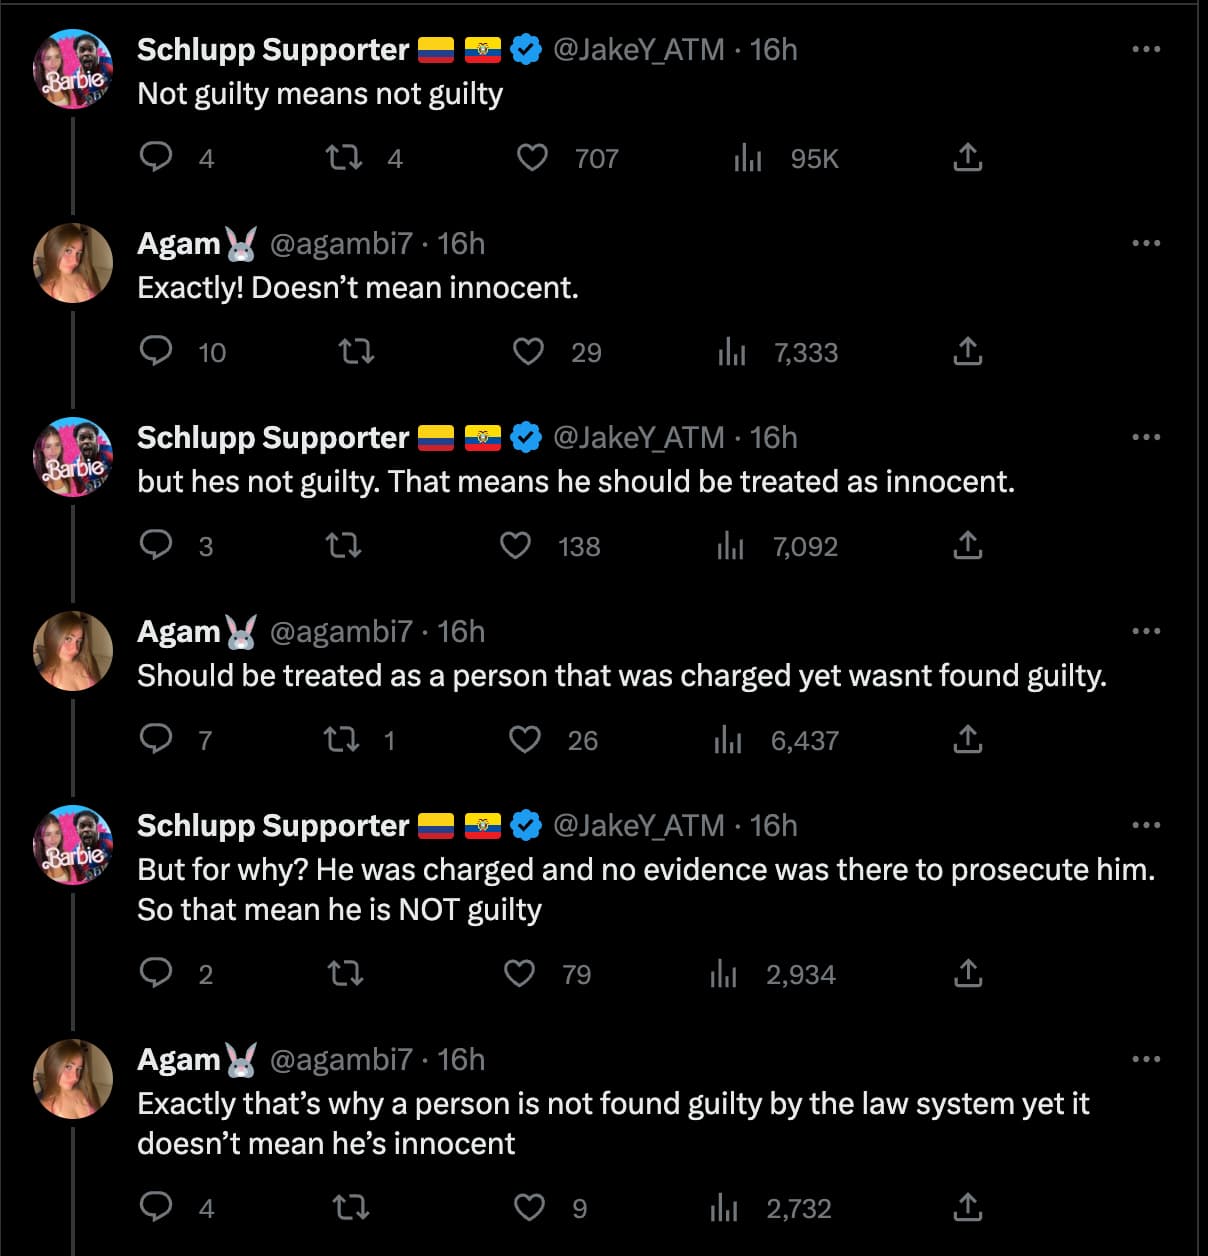Retweet the last tweet about the law system
The image size is (1208, 1256).
point(350,1208)
